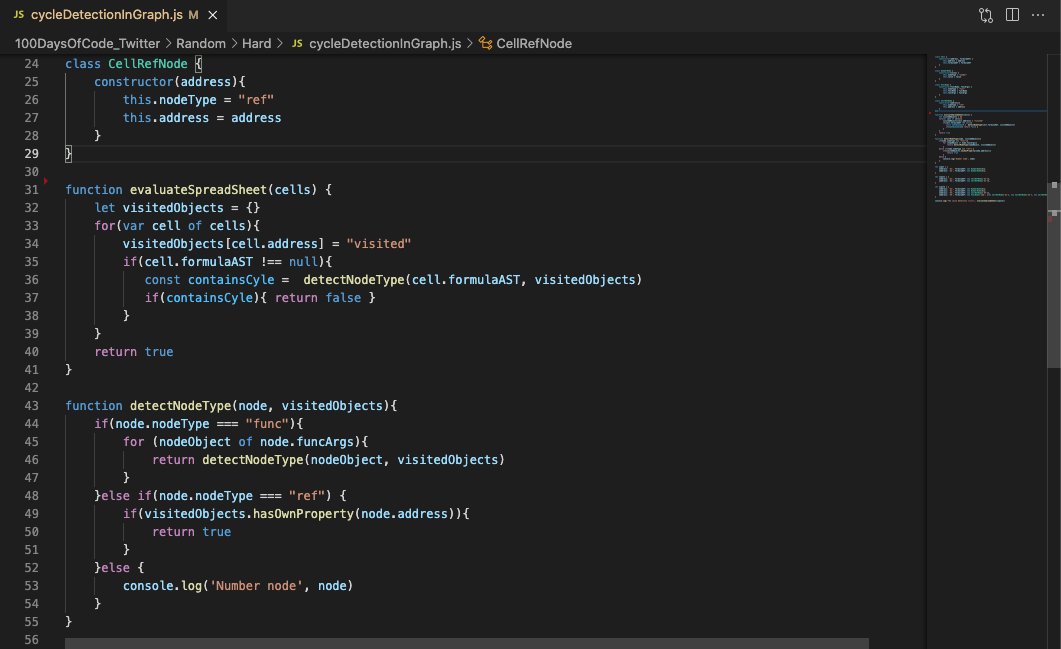This screenshot has width=1061, height=649.
Task: Open the Random breadcrumb dropdown
Action: point(200,43)
